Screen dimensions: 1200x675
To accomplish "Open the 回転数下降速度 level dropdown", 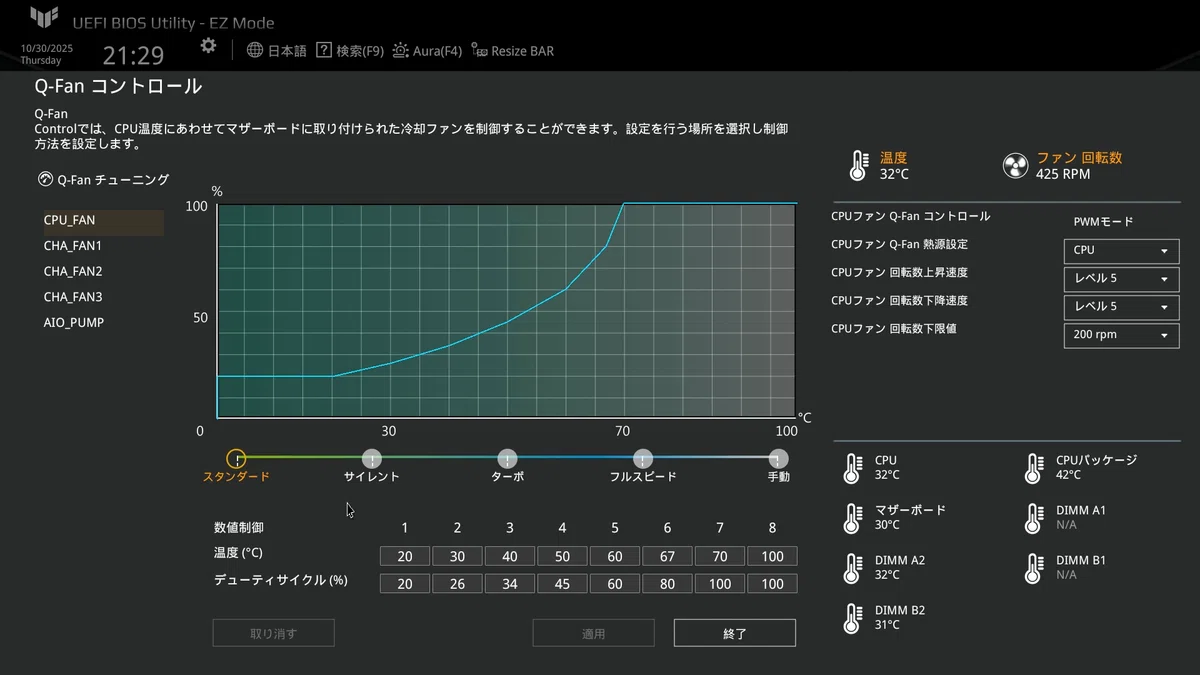I will (x=1121, y=307).
